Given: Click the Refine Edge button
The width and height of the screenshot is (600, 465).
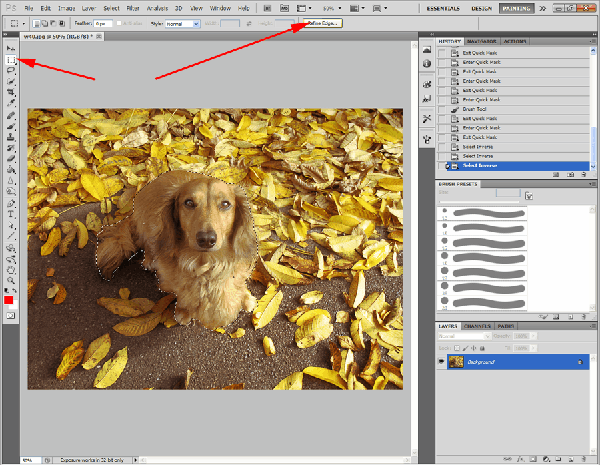Looking at the screenshot, I should [321, 22].
